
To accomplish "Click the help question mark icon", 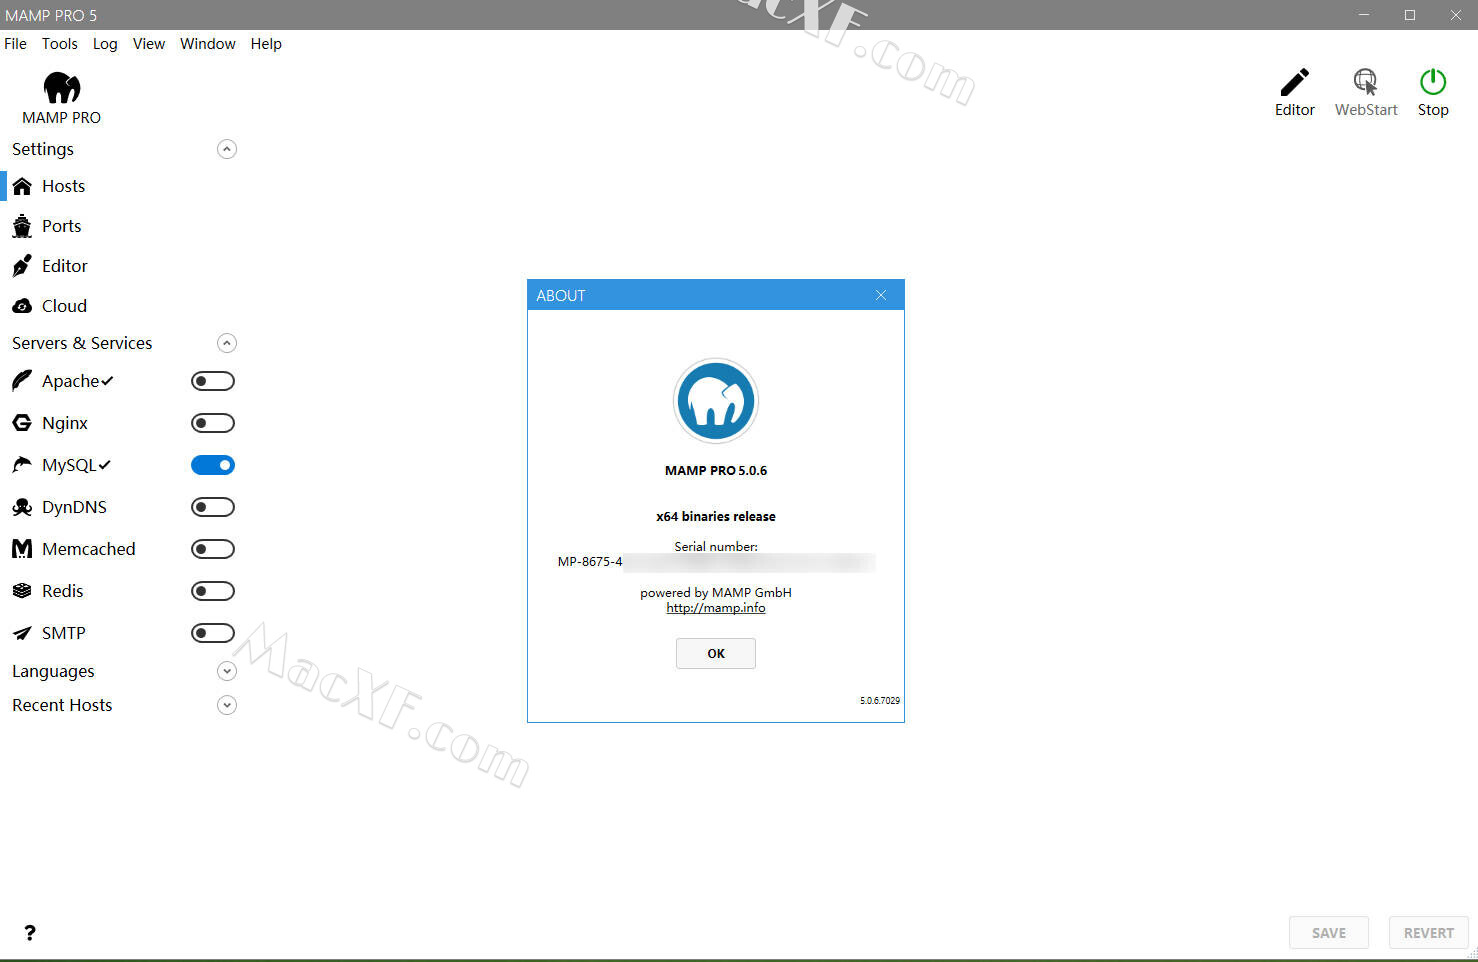I will (x=30, y=933).
